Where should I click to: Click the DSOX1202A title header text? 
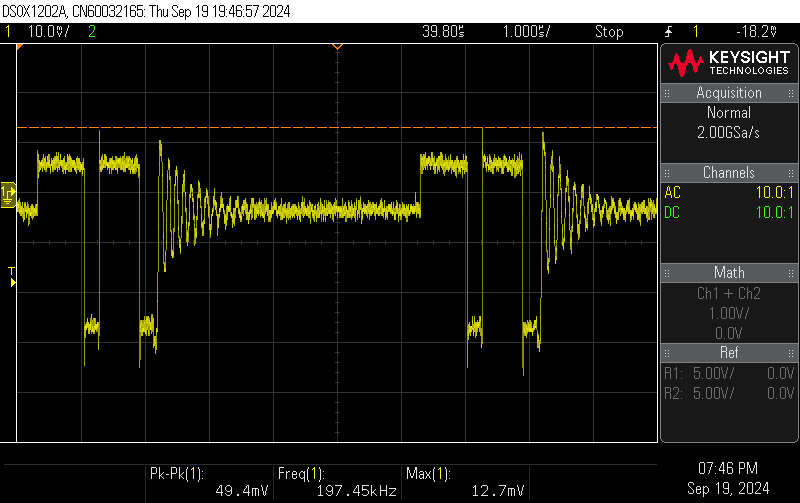[146, 11]
